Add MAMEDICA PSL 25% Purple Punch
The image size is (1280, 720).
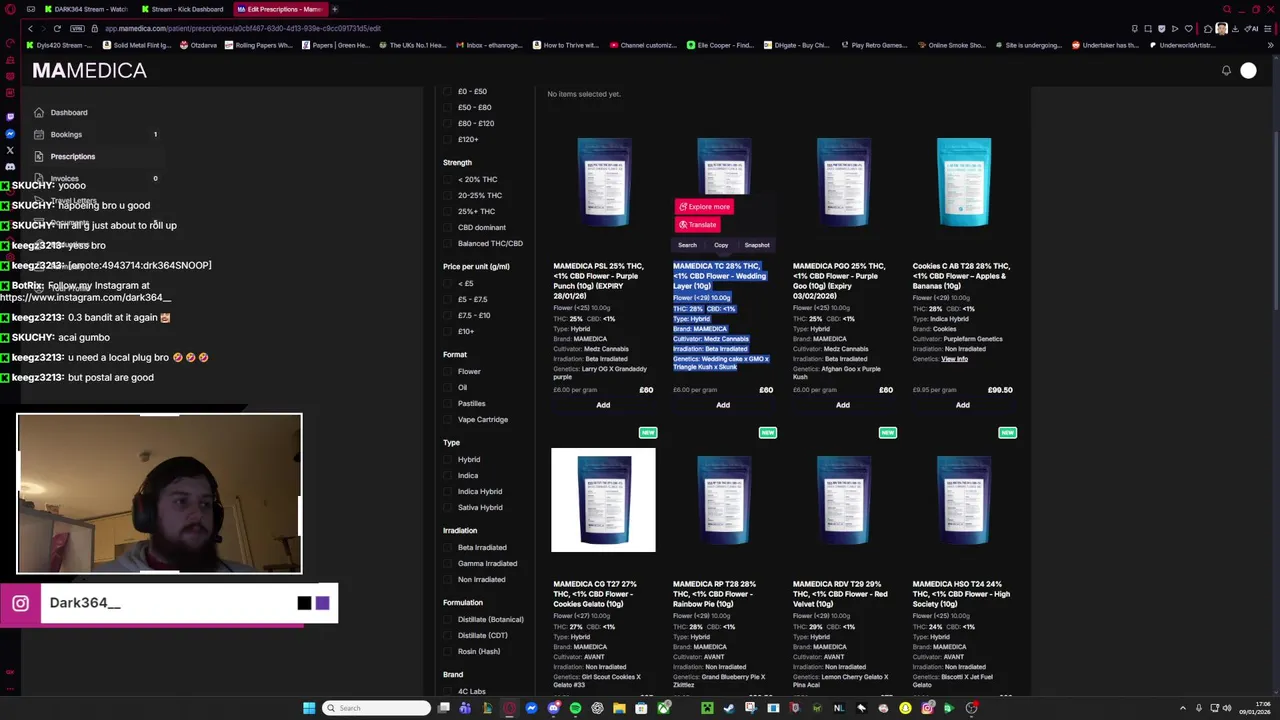pyautogui.click(x=603, y=405)
